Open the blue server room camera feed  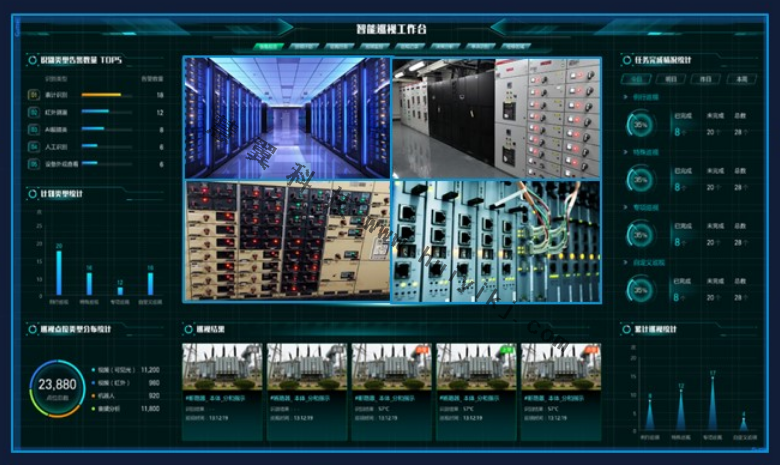286,117
